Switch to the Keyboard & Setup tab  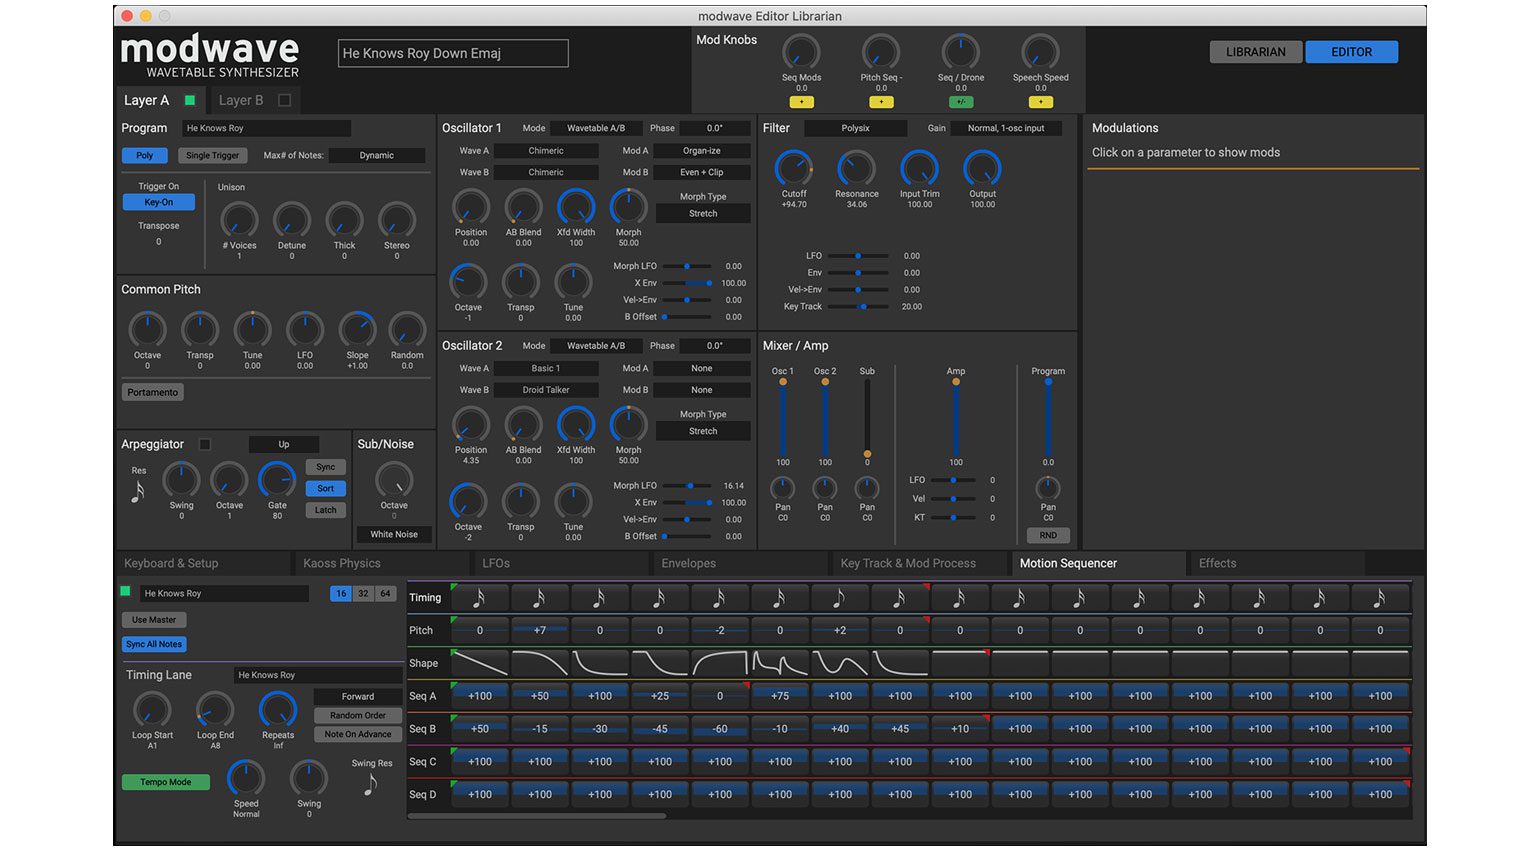(204, 563)
